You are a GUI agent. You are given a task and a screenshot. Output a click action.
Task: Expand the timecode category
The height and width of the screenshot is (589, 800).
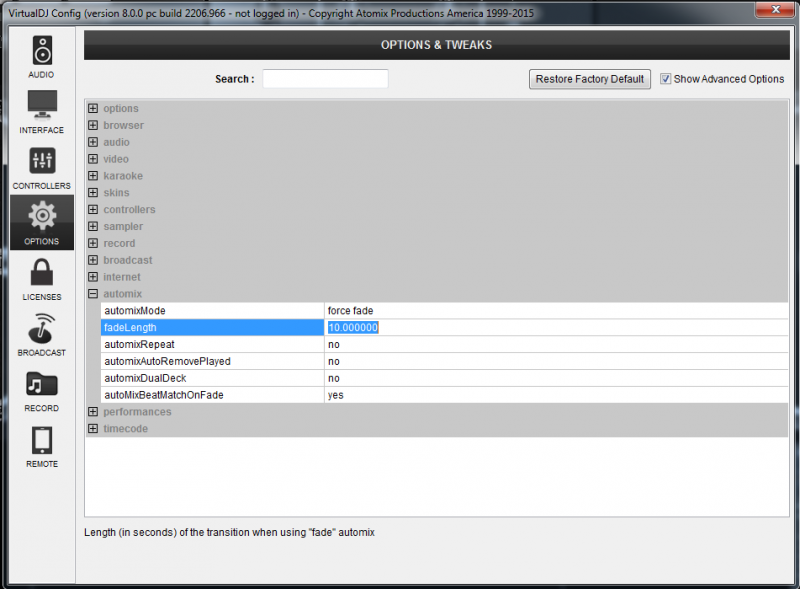click(93, 429)
